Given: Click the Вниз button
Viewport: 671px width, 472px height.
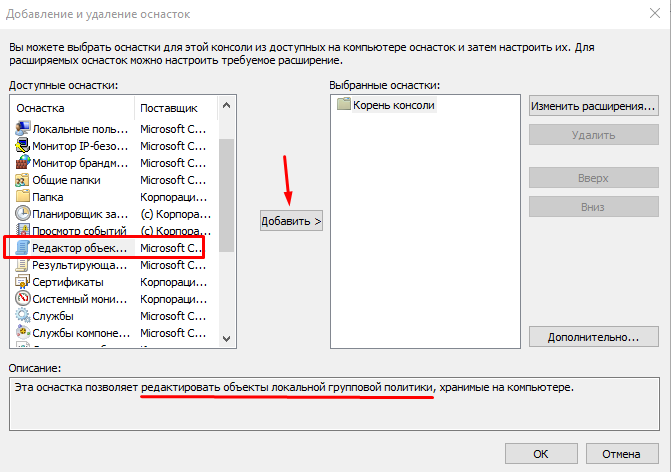Looking at the screenshot, I should tap(594, 207).
